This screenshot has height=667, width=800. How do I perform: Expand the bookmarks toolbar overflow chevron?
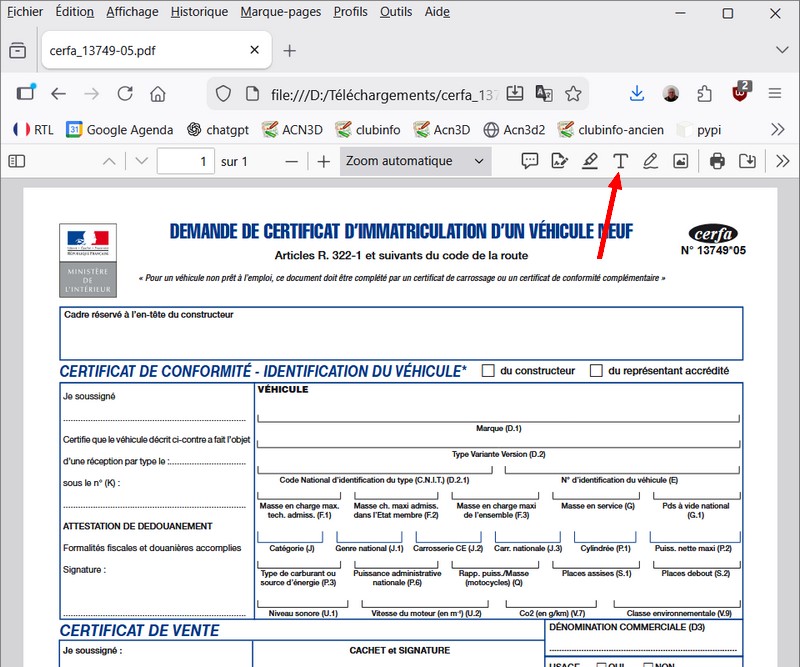click(x=777, y=129)
